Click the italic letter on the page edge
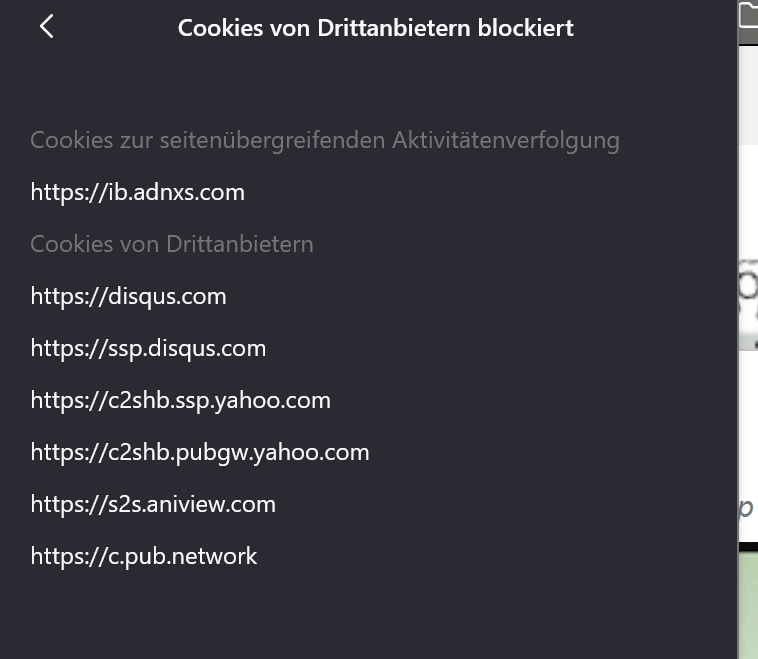The height and width of the screenshot is (659, 758). [747, 508]
